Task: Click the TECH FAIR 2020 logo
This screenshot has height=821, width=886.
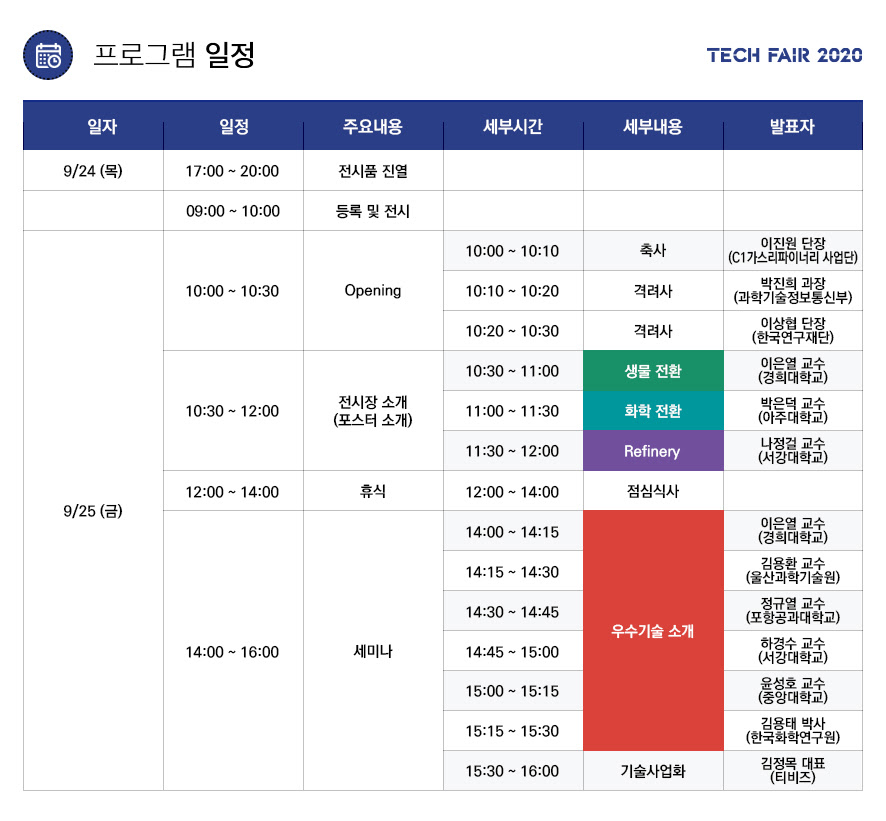Action: [x=784, y=56]
